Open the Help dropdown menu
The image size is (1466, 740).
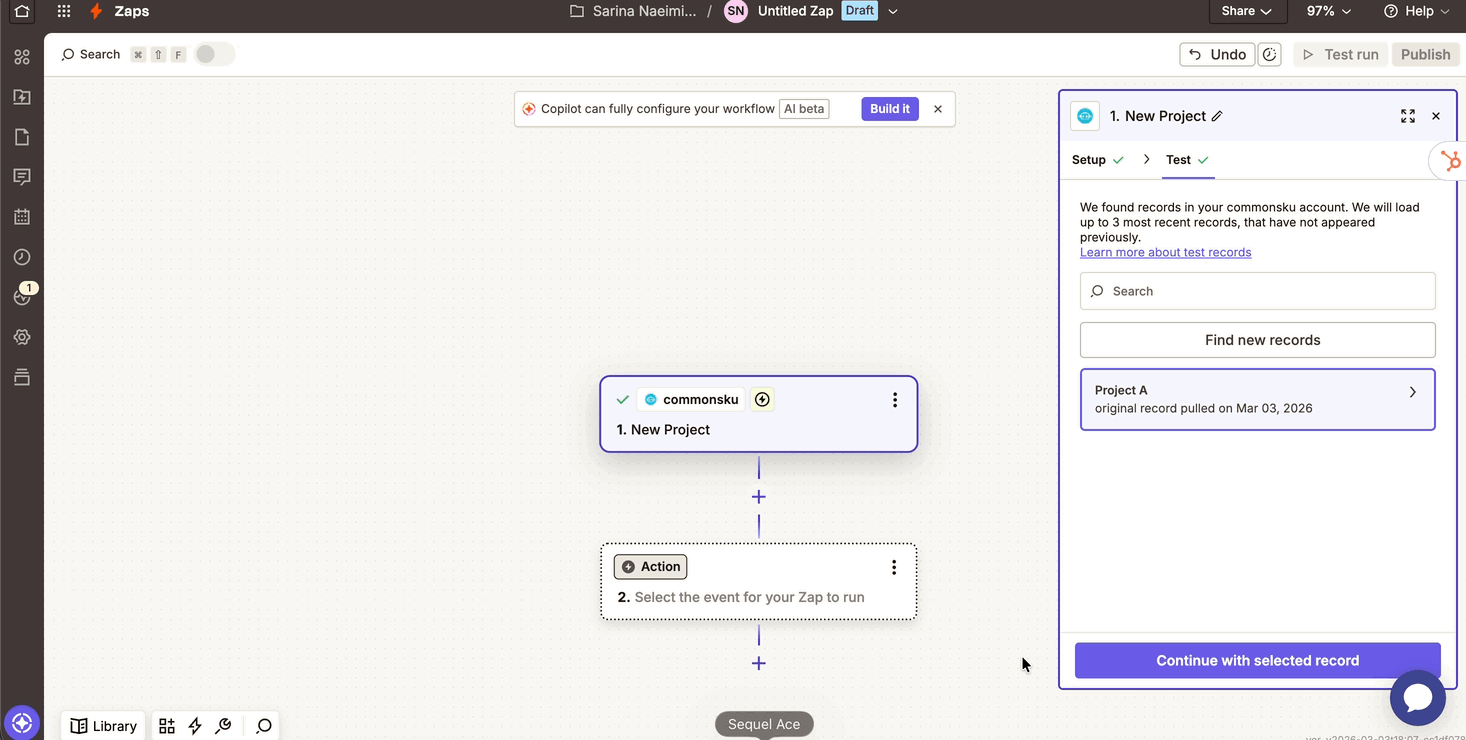tap(1416, 11)
